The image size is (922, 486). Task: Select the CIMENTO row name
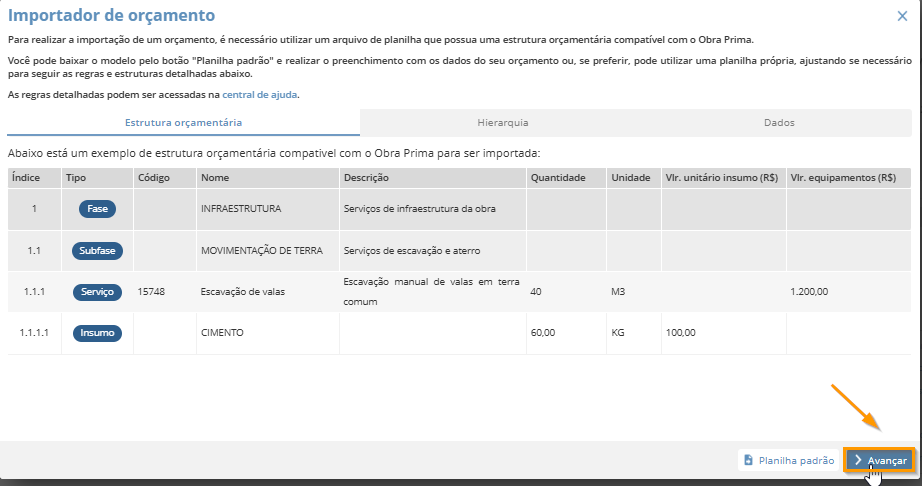tap(222, 333)
